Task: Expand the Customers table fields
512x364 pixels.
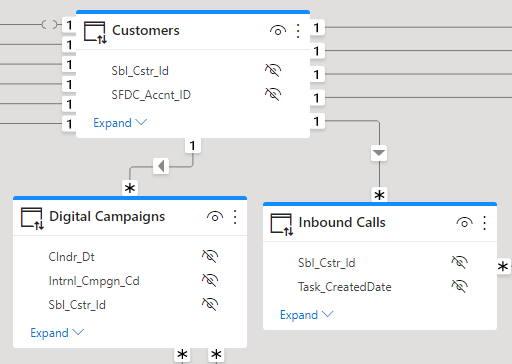Action: pyautogui.click(x=120, y=123)
